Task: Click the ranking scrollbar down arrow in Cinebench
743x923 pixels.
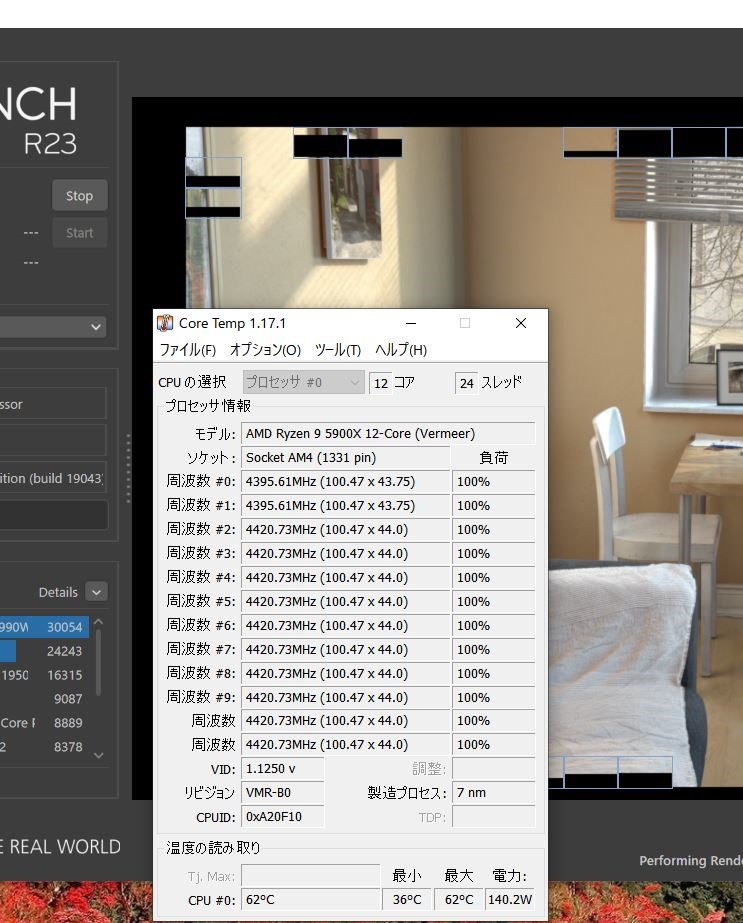Action: pyautogui.click(x=98, y=755)
